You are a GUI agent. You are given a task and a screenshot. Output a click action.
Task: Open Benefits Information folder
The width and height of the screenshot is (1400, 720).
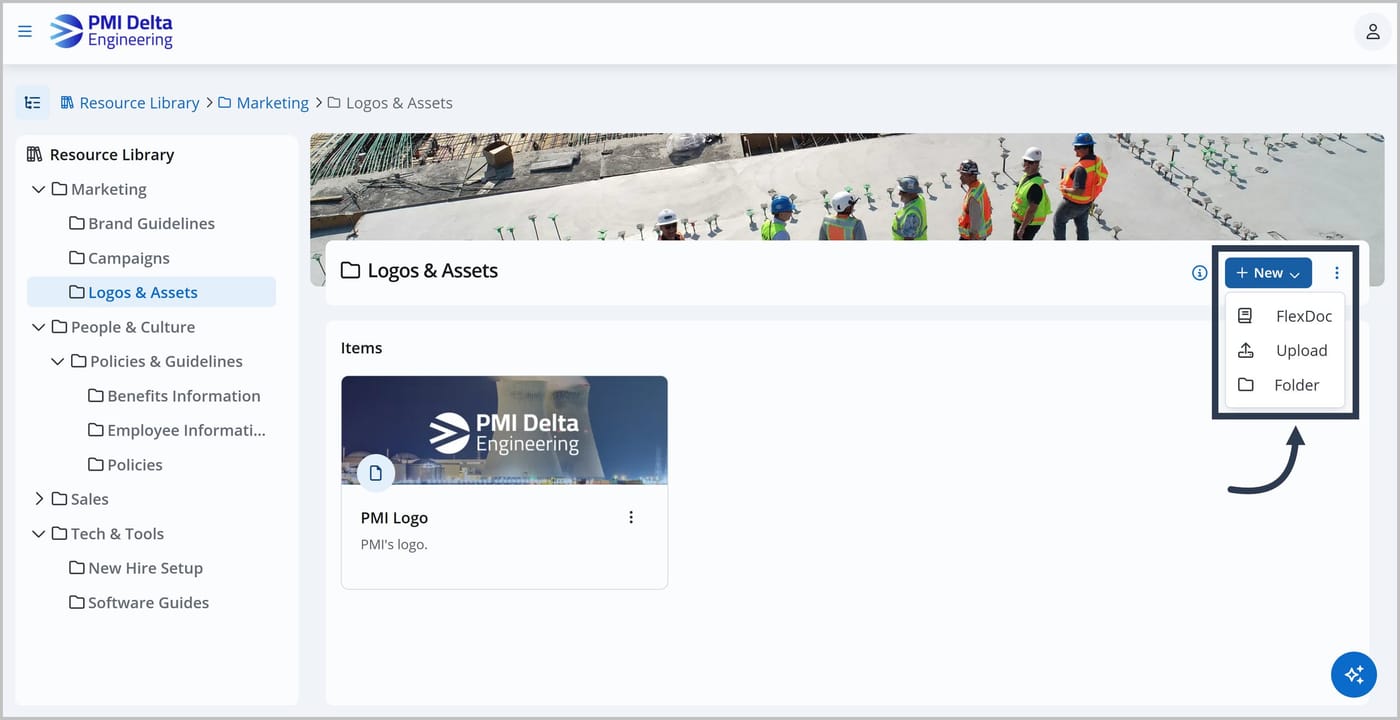184,396
